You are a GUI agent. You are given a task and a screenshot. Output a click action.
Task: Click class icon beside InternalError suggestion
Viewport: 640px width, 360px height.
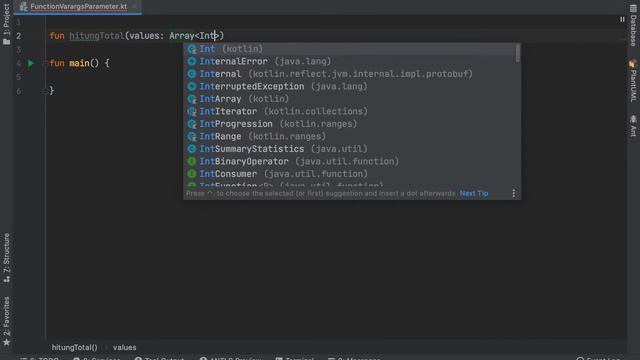192,61
